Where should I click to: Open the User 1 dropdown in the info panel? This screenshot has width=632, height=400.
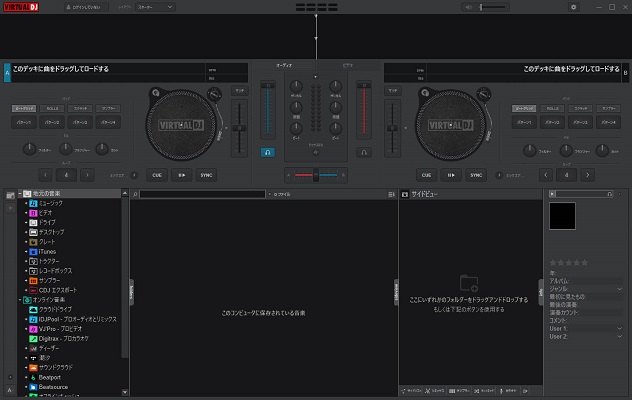620,328
